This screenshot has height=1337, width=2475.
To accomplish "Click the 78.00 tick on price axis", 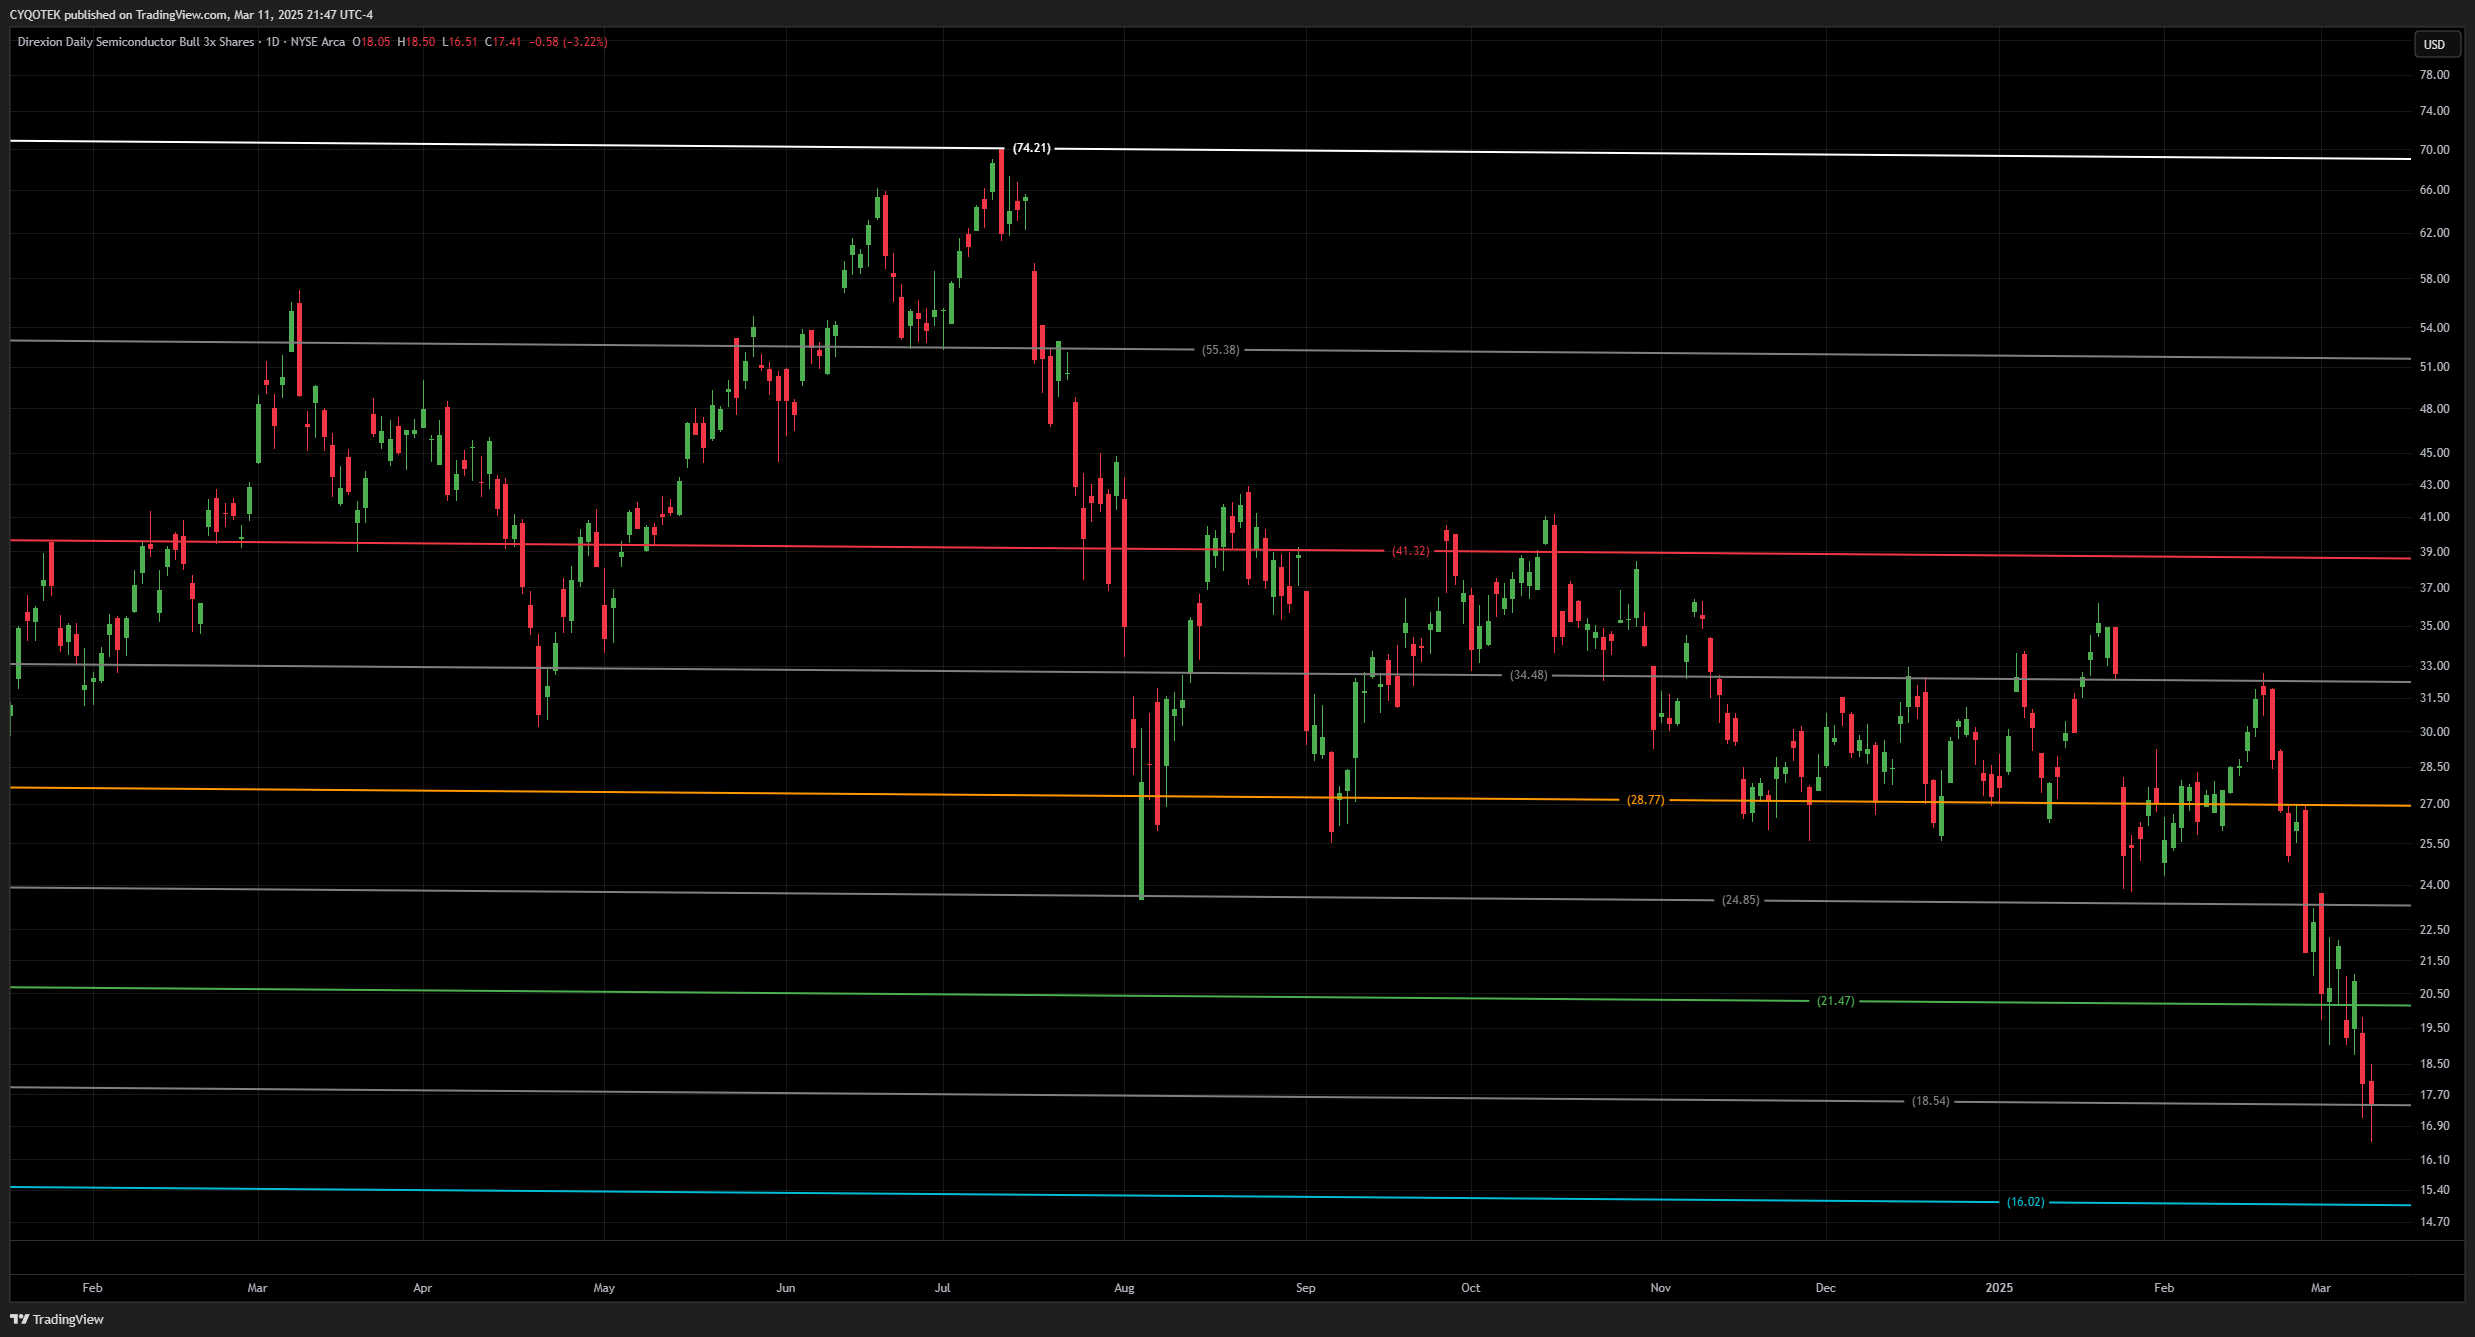I will (x=2434, y=75).
